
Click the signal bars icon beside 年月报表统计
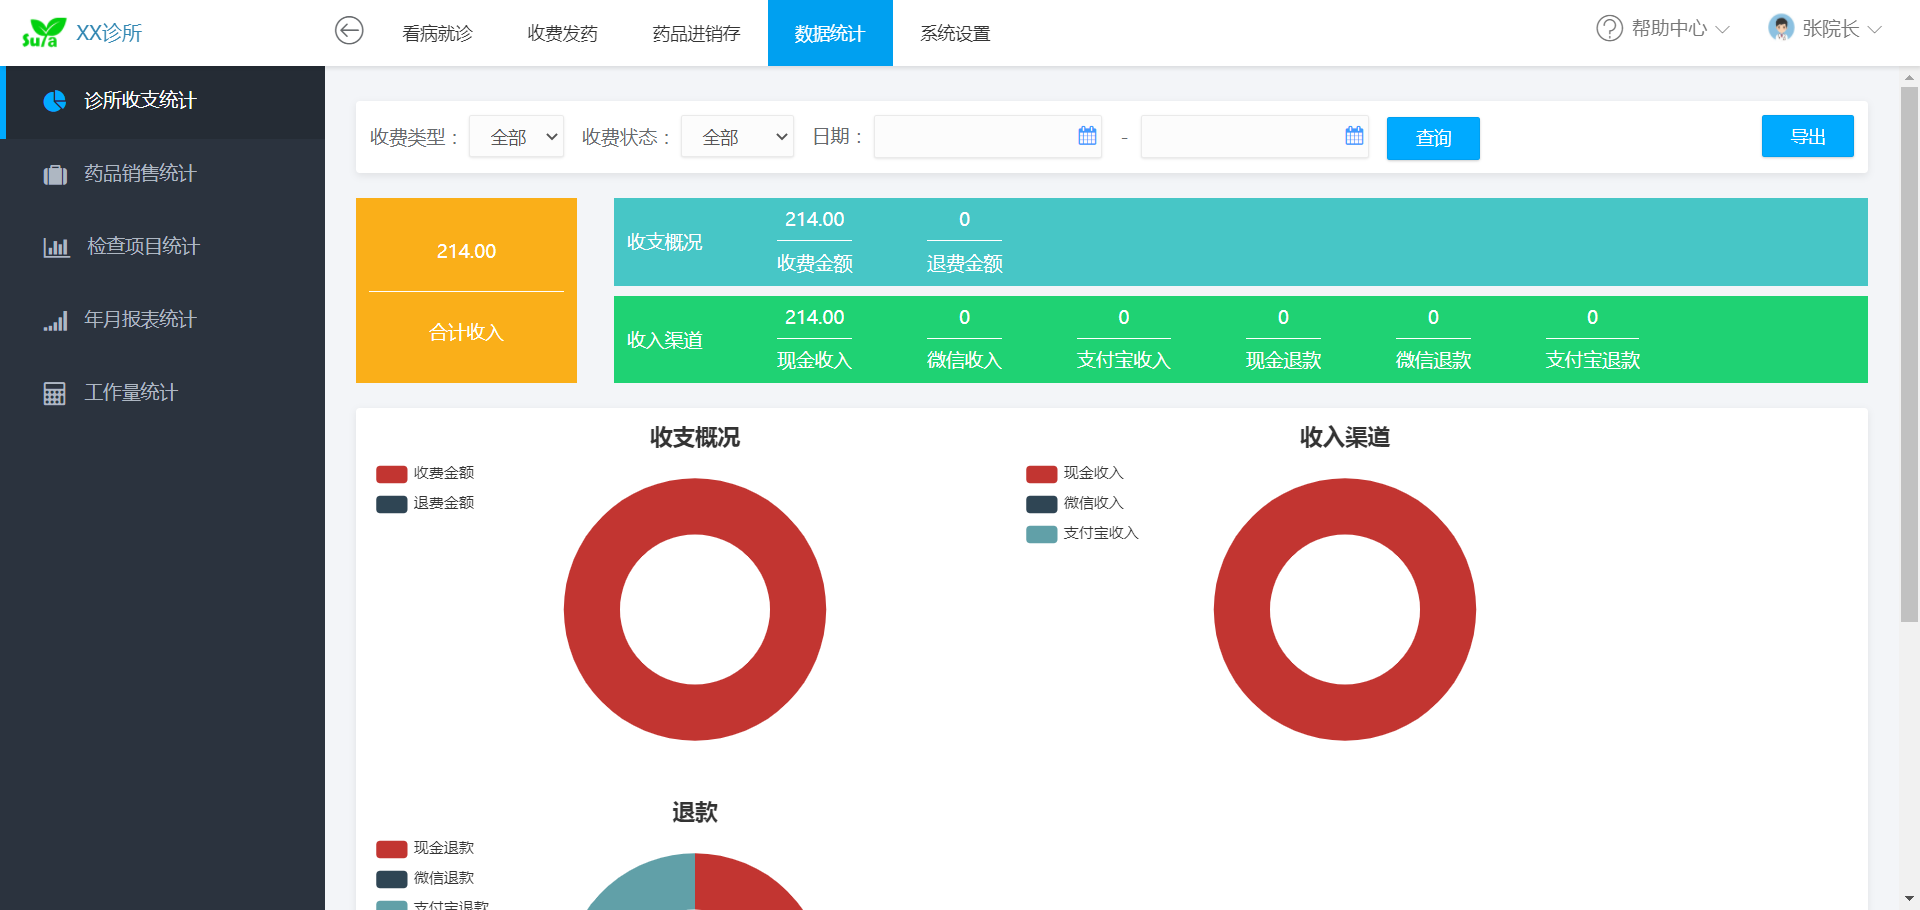(x=55, y=321)
